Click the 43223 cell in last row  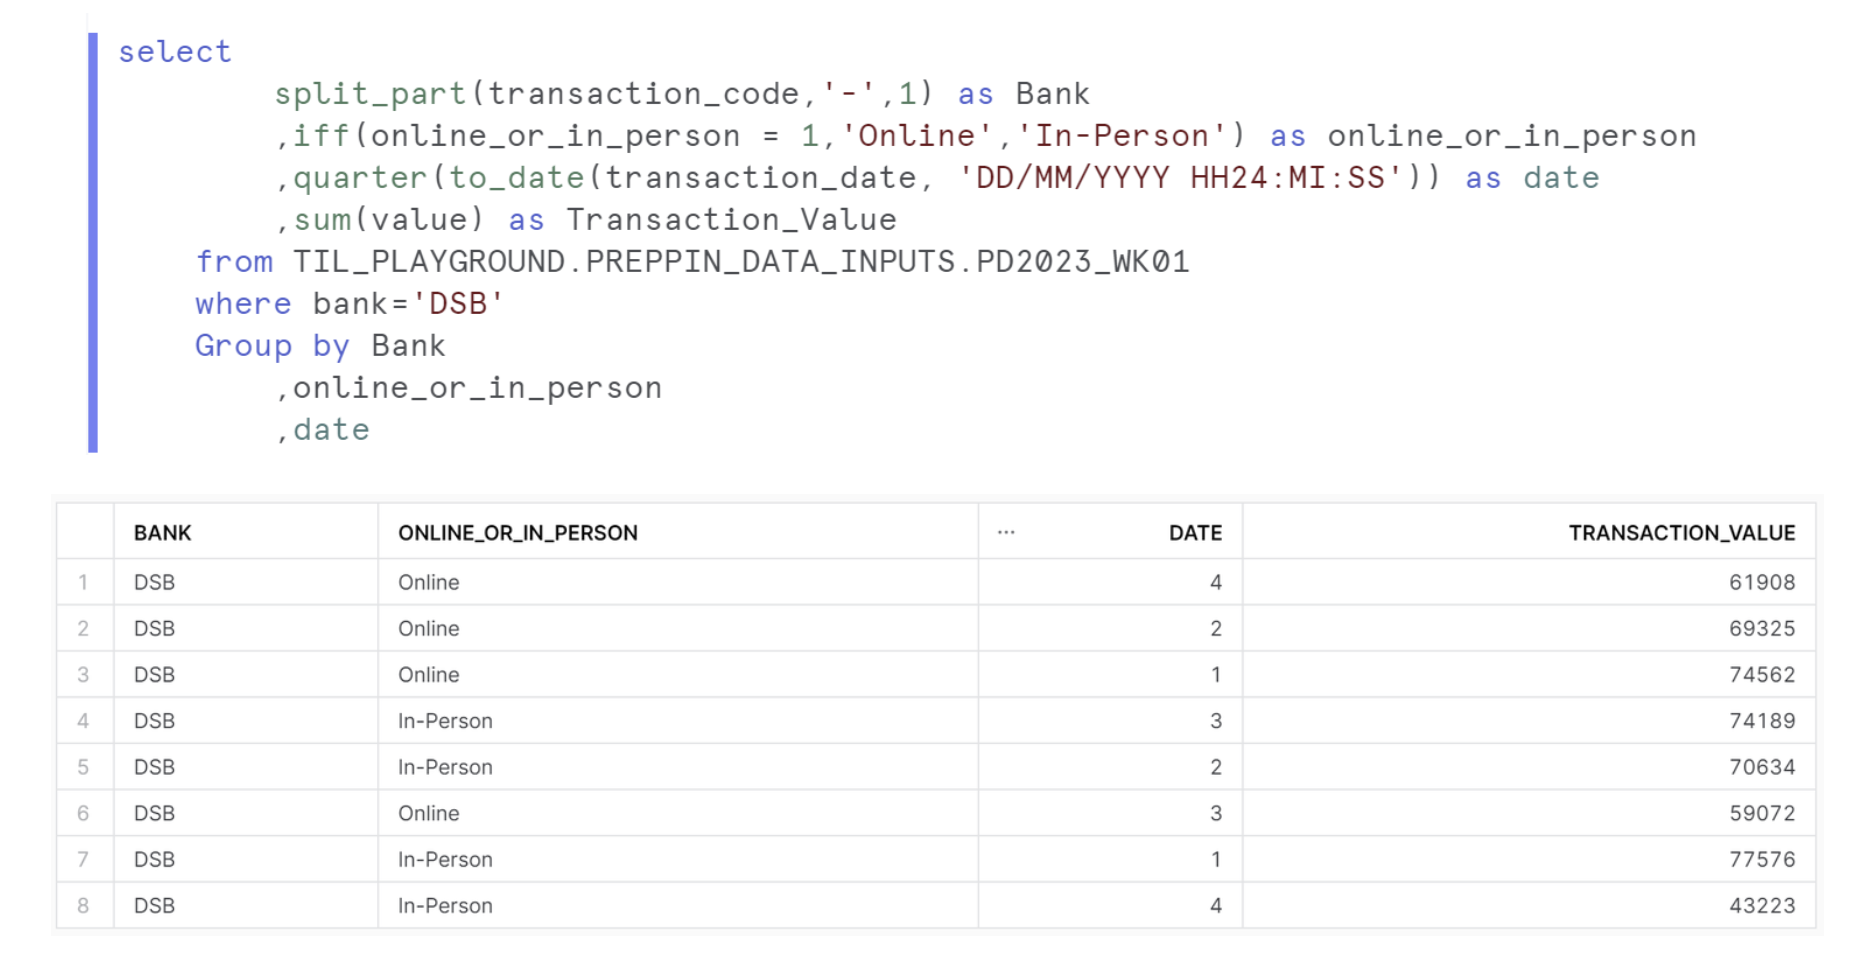(x=1762, y=905)
